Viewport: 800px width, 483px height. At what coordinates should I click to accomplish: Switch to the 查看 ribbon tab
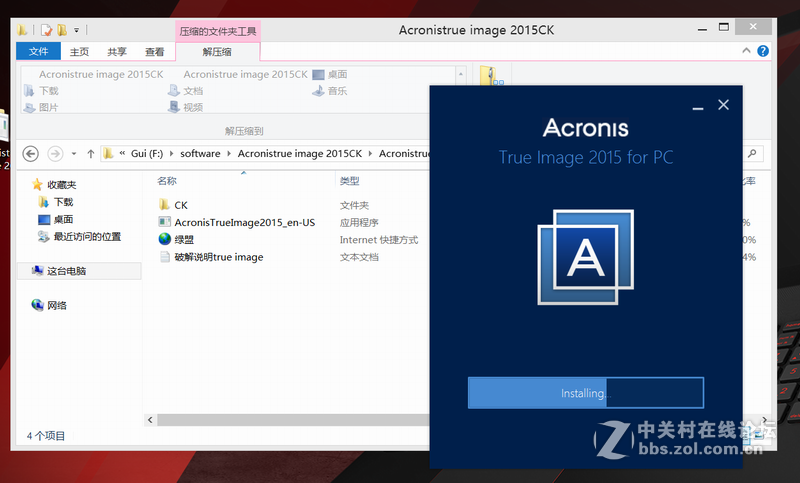point(155,51)
